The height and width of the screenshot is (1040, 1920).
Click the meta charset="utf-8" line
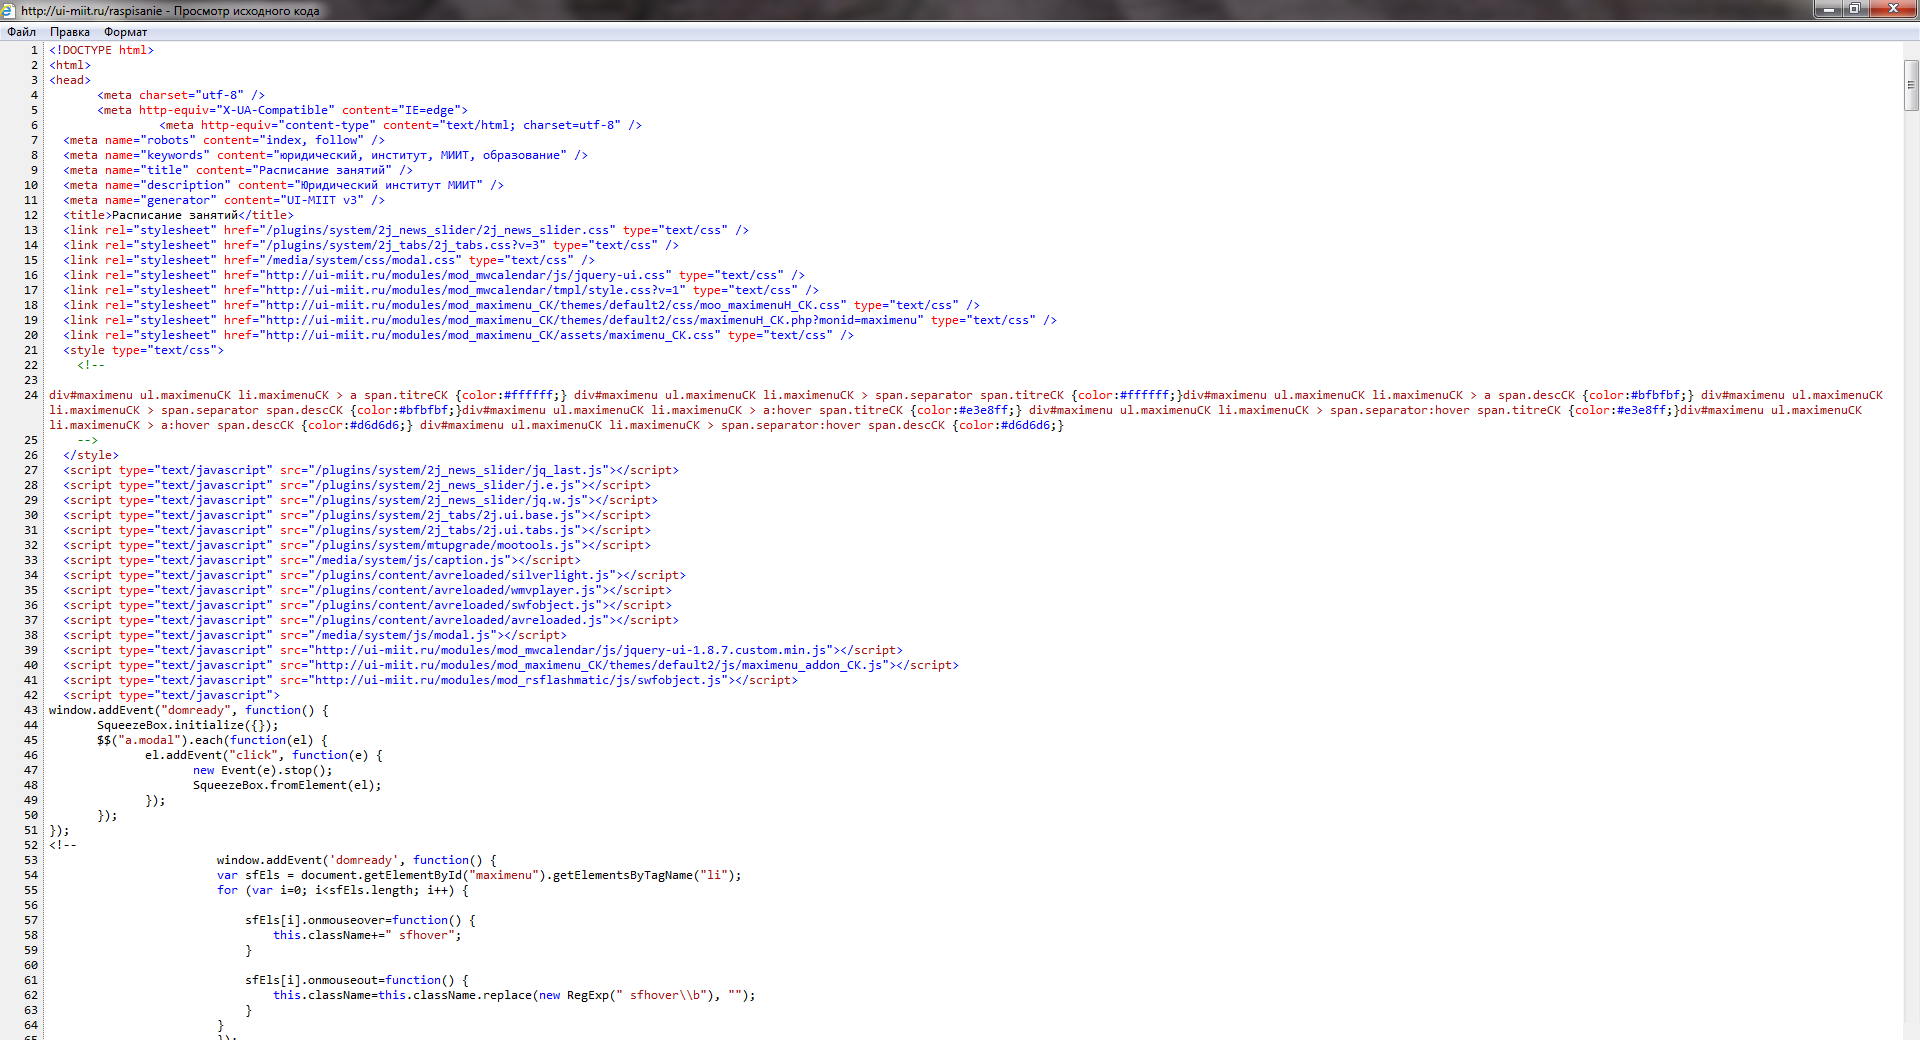click(181, 95)
